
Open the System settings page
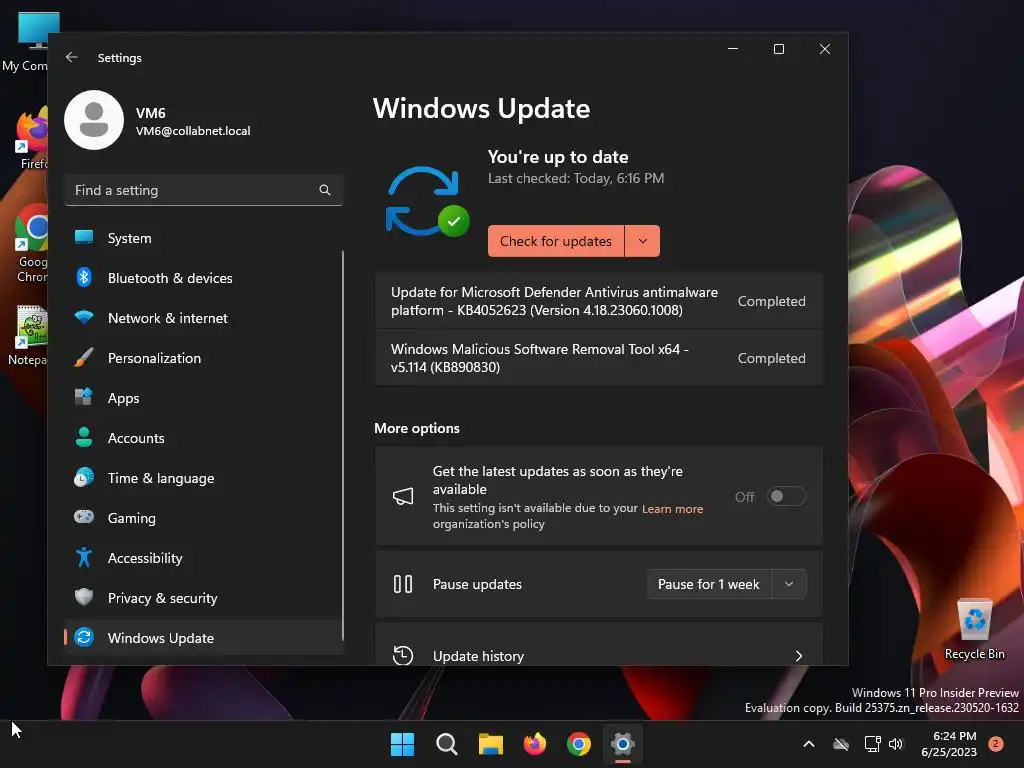coord(204,238)
